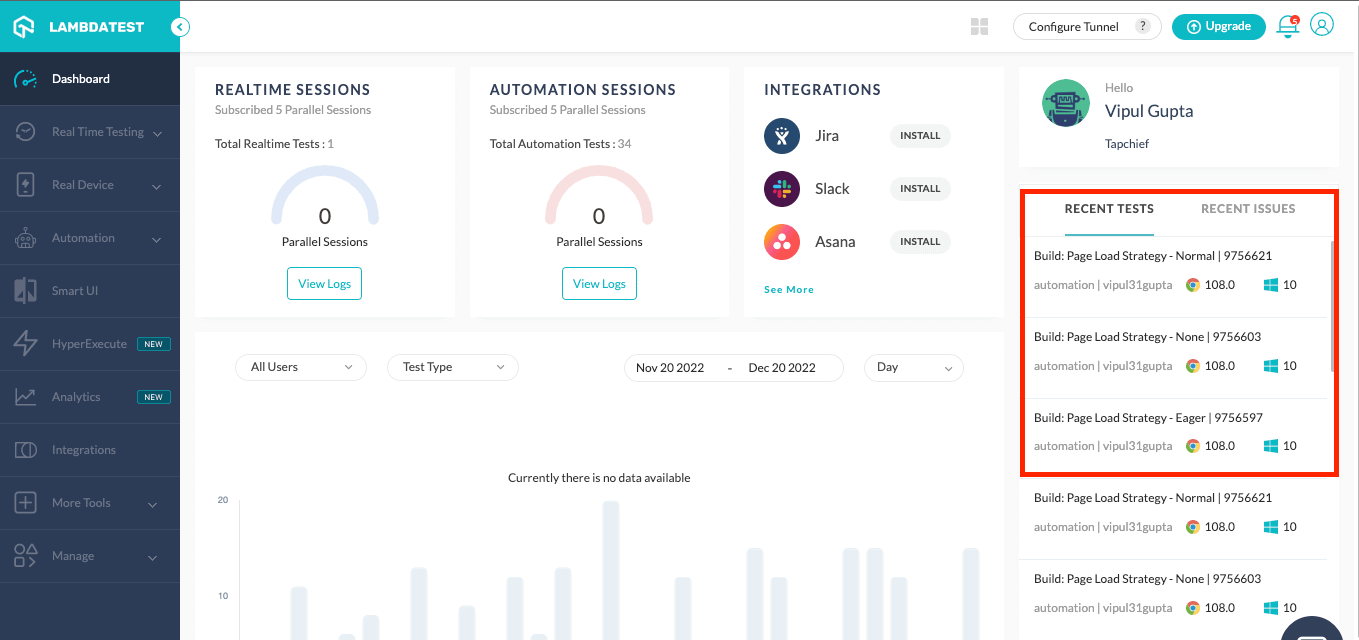This screenshot has width=1359, height=640.
Task: Select Analytics in the sidebar
Action: [x=90, y=397]
